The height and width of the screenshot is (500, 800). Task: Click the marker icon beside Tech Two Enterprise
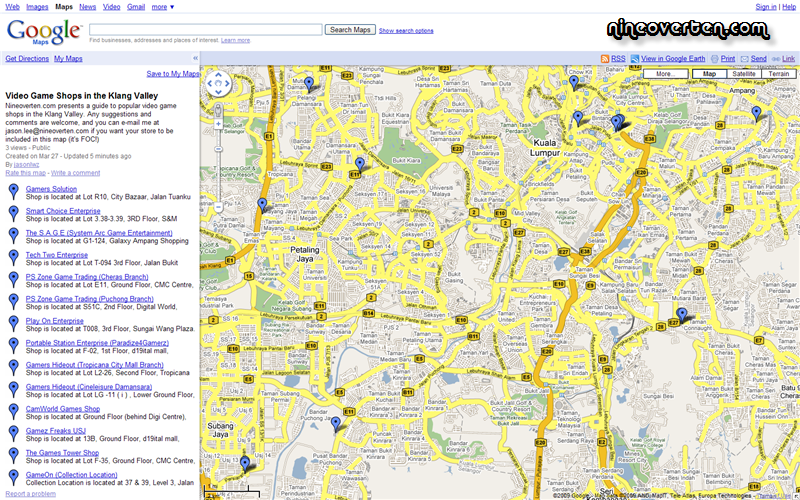pyautogui.click(x=14, y=258)
